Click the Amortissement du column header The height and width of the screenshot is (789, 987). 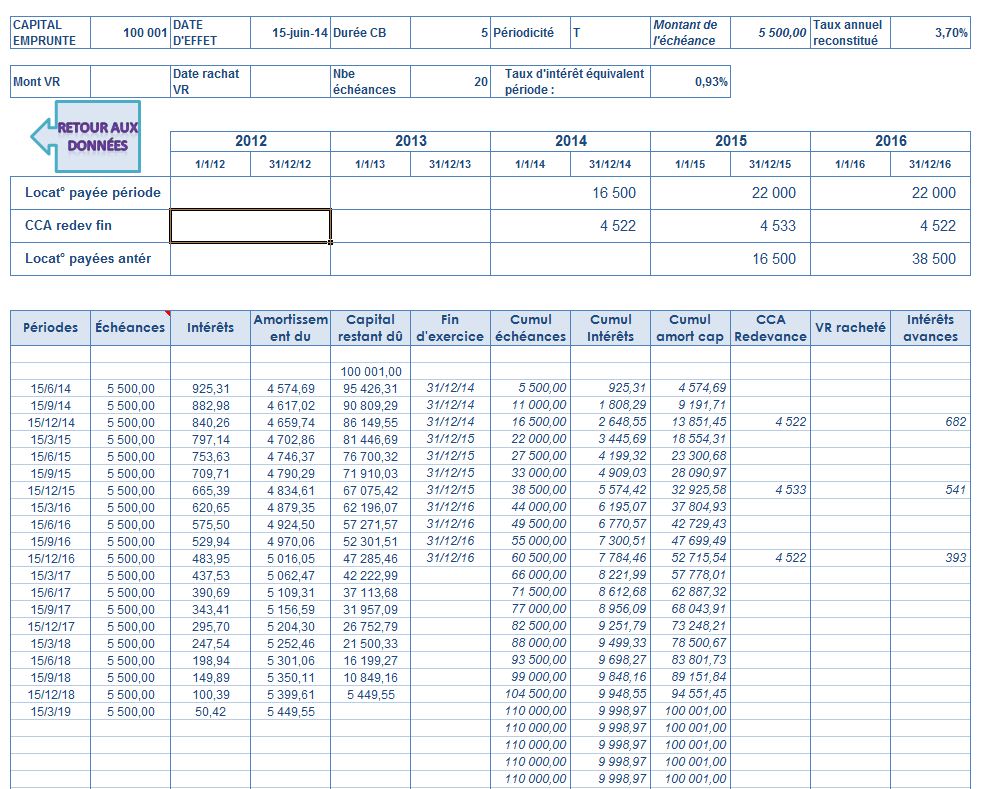[x=290, y=327]
